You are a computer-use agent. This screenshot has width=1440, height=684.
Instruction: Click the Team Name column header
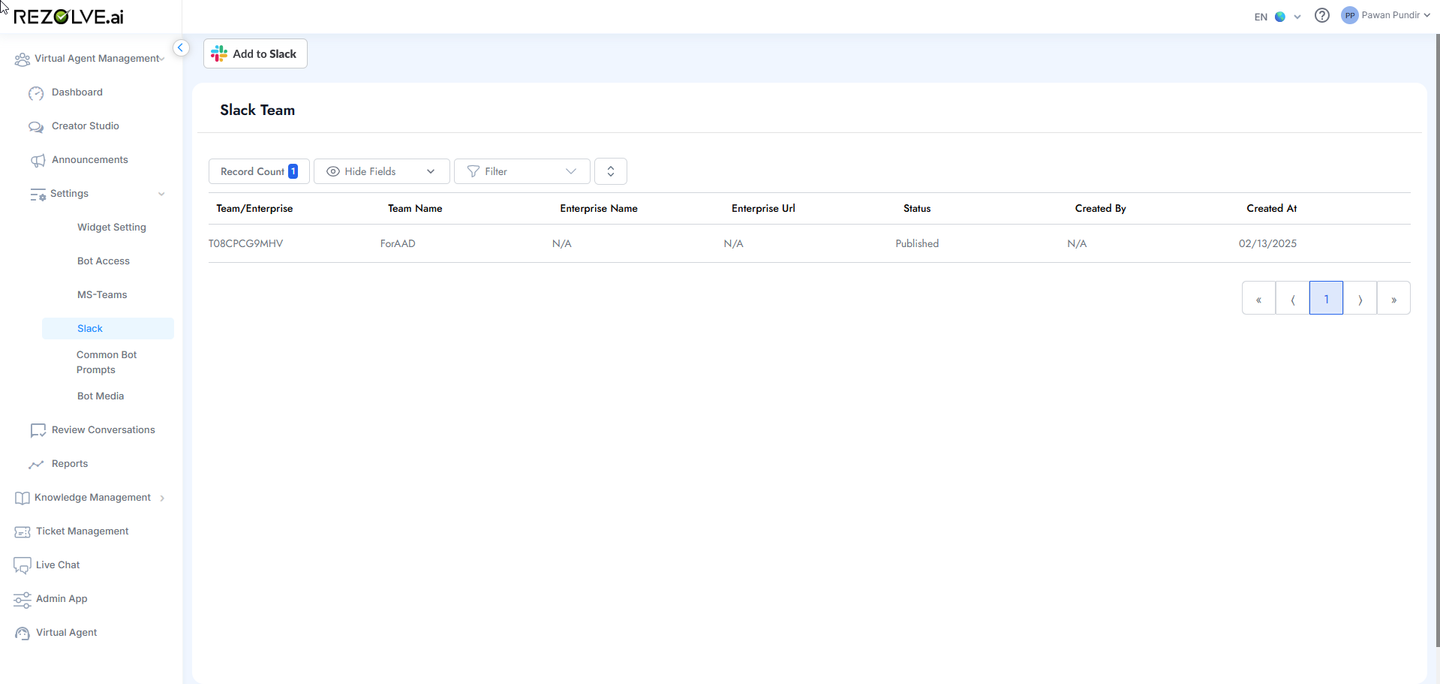pos(415,209)
